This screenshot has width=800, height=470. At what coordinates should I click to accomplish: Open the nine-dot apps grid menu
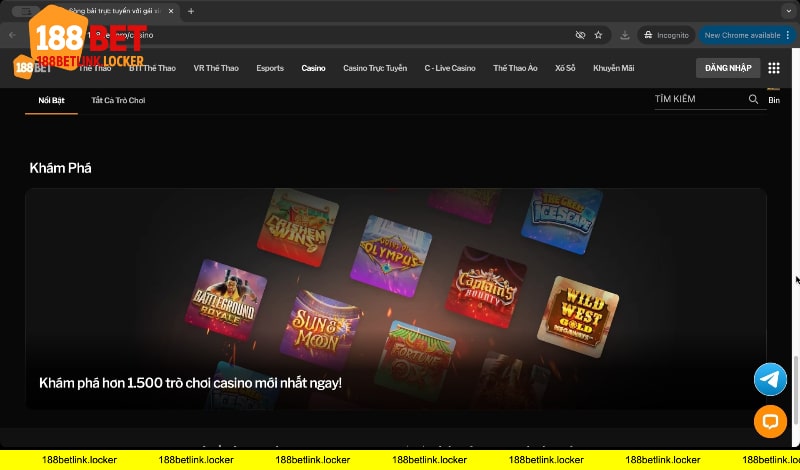click(x=774, y=68)
